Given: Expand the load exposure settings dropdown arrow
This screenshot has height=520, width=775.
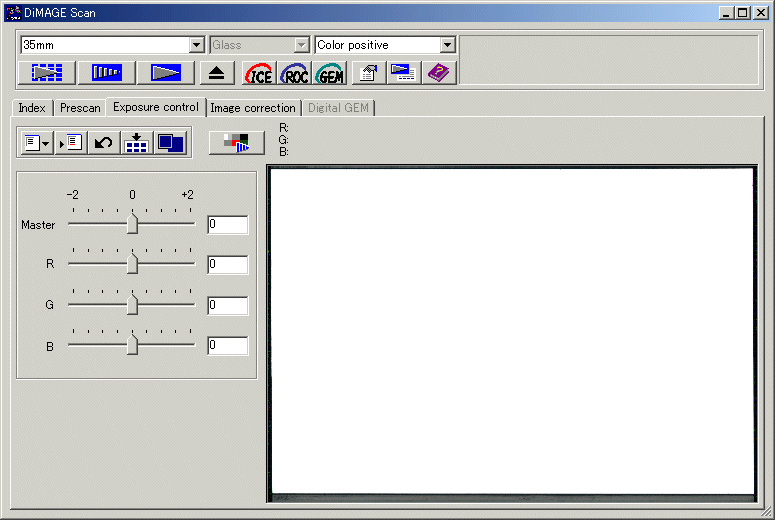Looking at the screenshot, I should tap(47, 143).
